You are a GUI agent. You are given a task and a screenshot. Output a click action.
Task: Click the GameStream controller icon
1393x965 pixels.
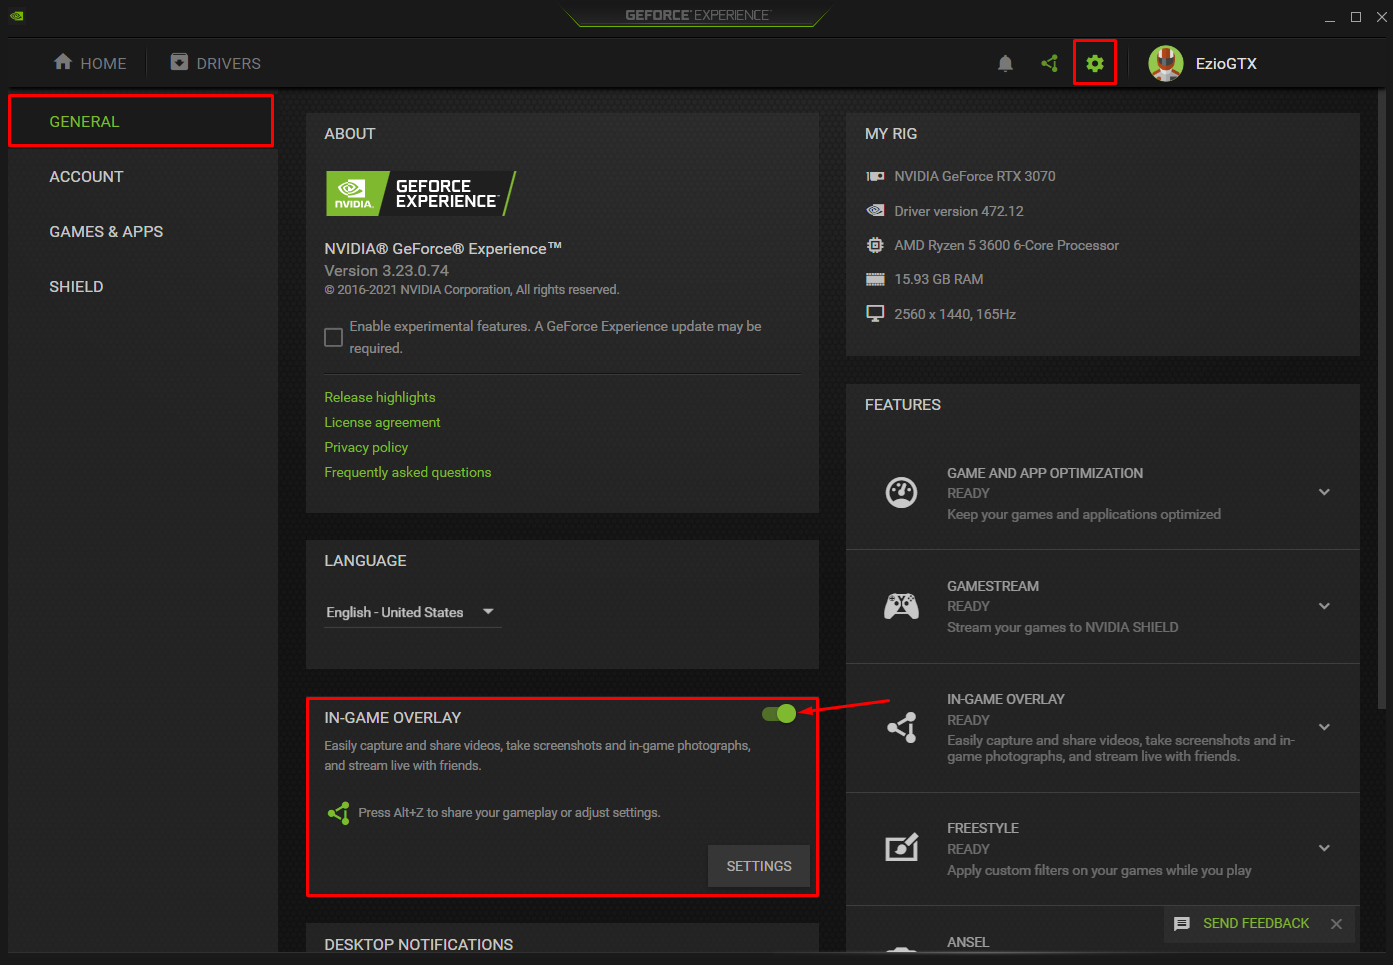(901, 606)
